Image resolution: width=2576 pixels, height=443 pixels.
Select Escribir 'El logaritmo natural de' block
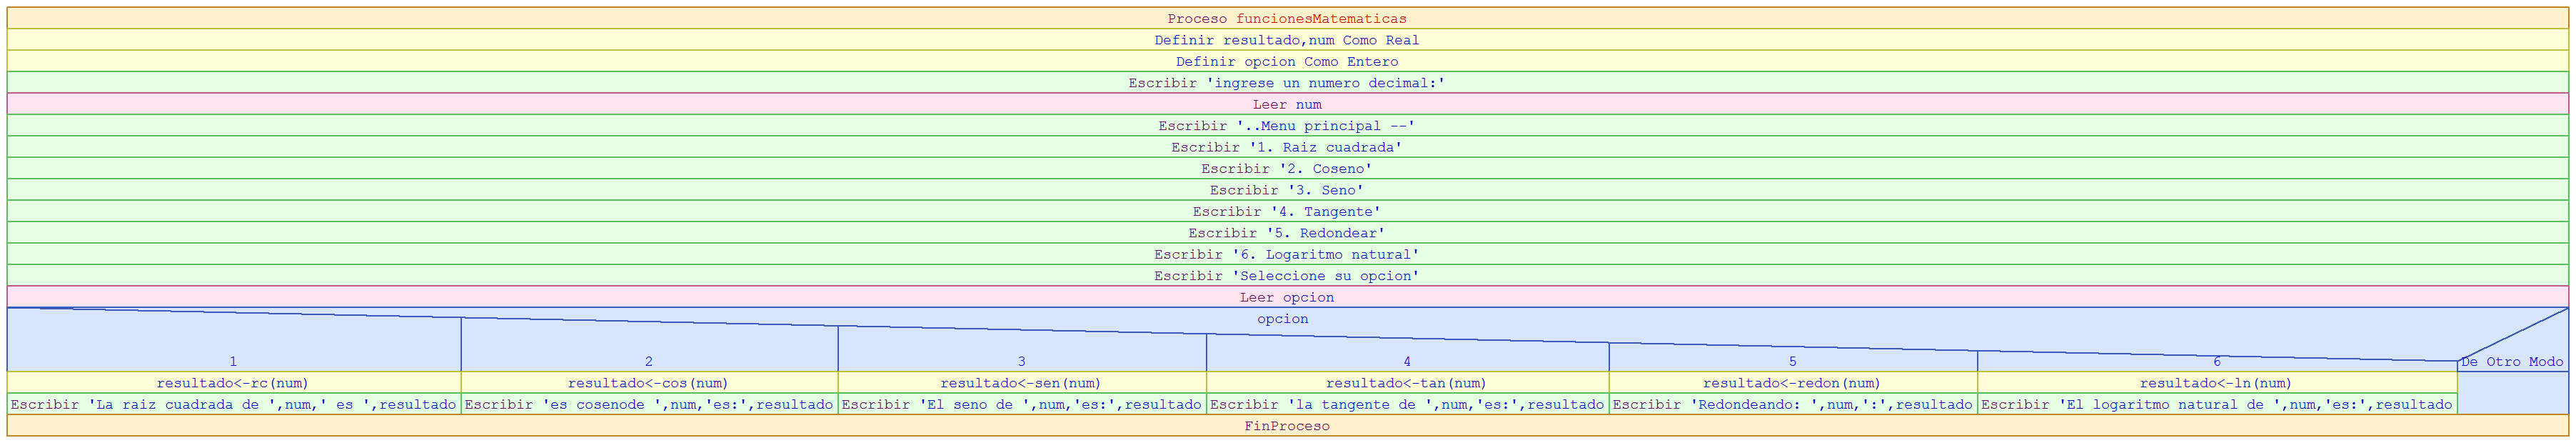point(2217,405)
